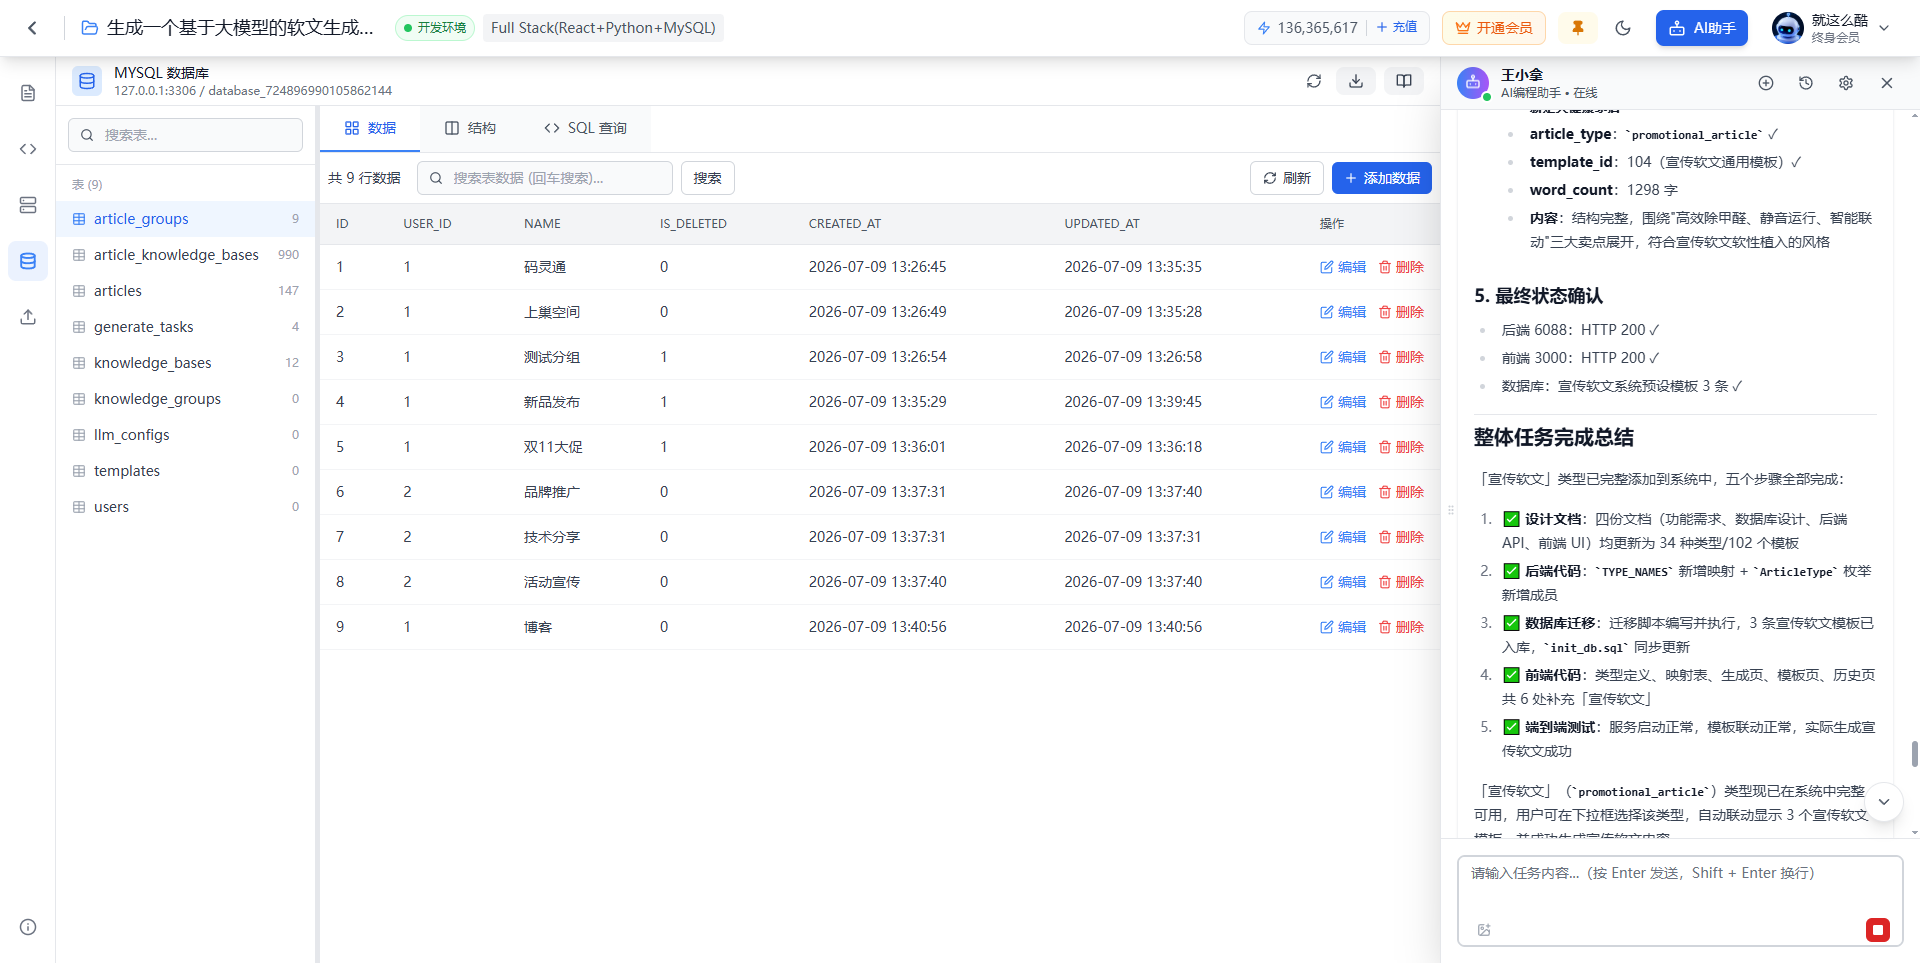Screen dimensions: 1920x963
Task: Edit the 码灵通 row
Action: [x=1343, y=267]
